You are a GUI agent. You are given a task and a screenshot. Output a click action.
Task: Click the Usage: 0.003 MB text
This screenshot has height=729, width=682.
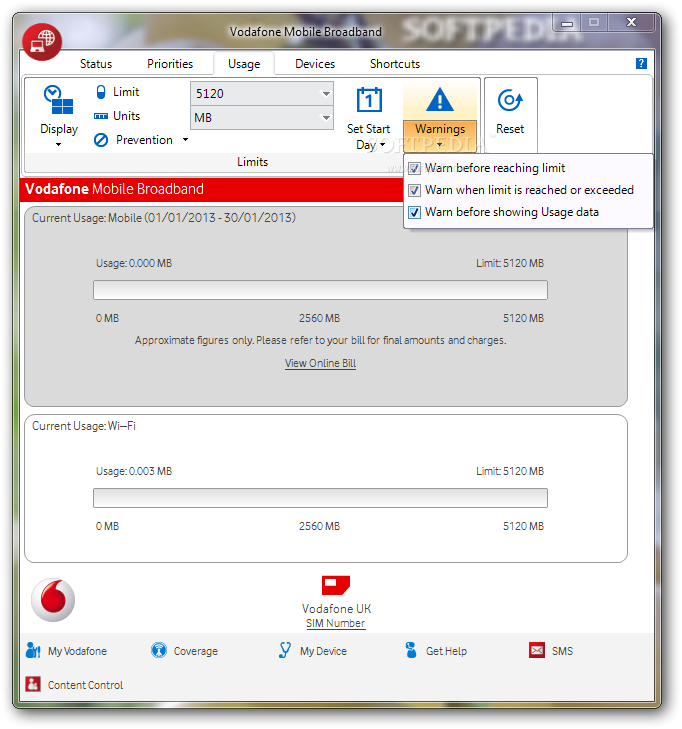(x=134, y=471)
